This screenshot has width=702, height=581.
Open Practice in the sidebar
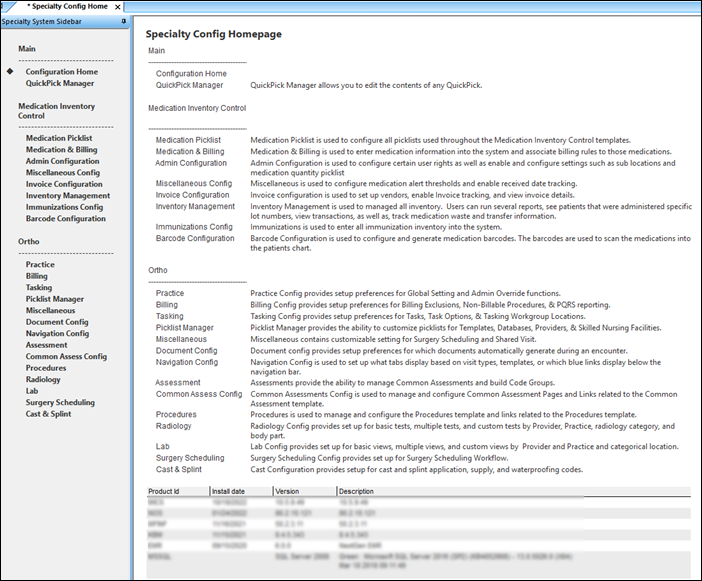[x=40, y=265]
